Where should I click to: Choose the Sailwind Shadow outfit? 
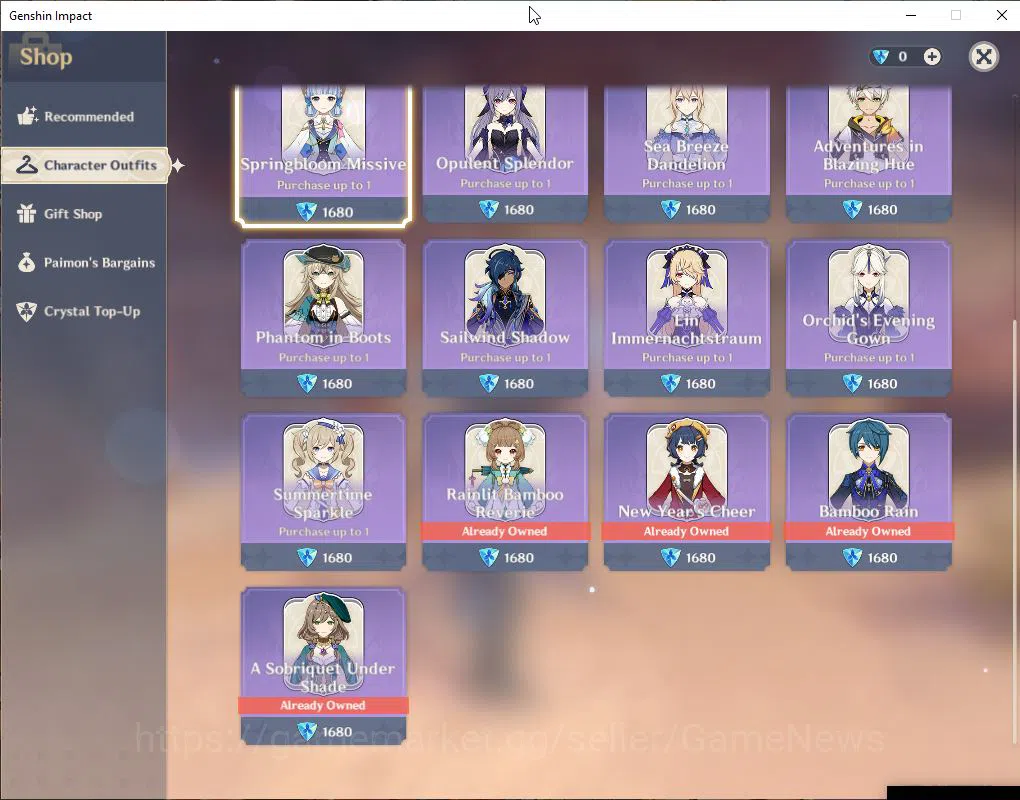(505, 318)
